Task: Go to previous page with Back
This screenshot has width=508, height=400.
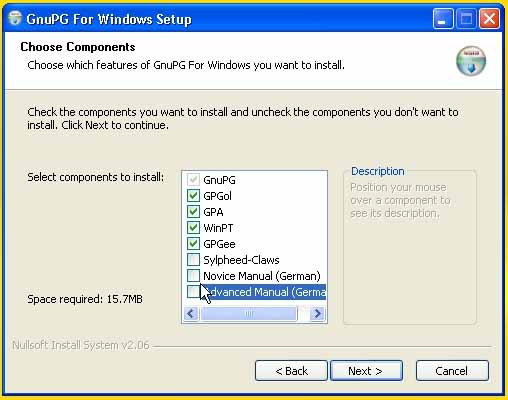Action: [291, 371]
